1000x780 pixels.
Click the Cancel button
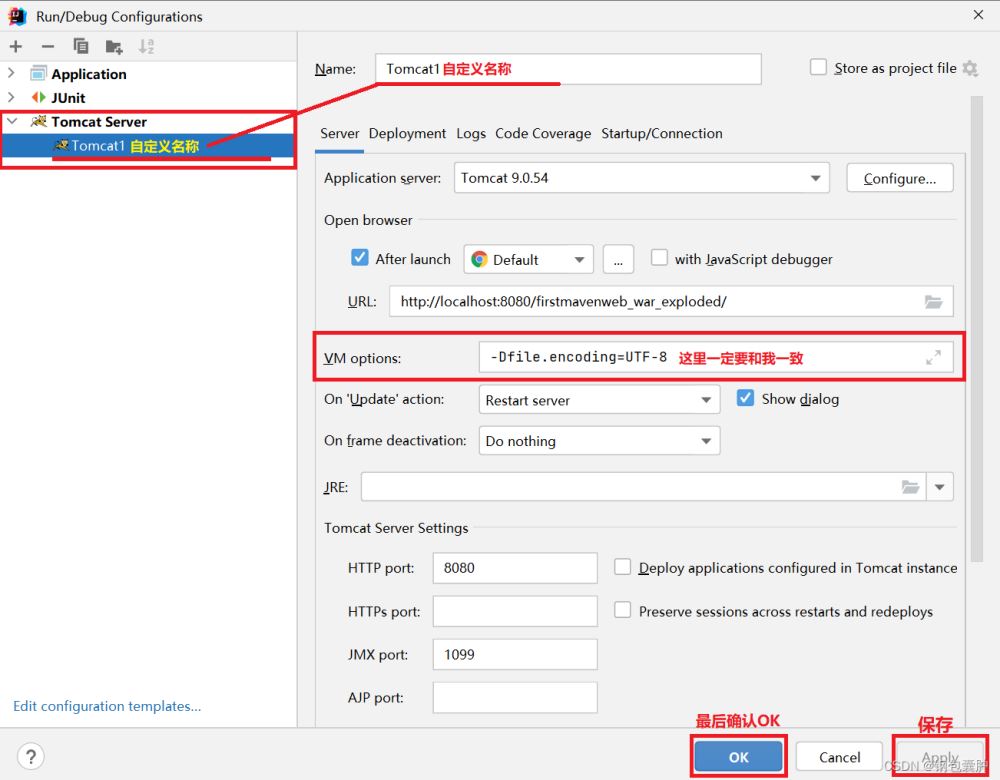pyautogui.click(x=839, y=757)
